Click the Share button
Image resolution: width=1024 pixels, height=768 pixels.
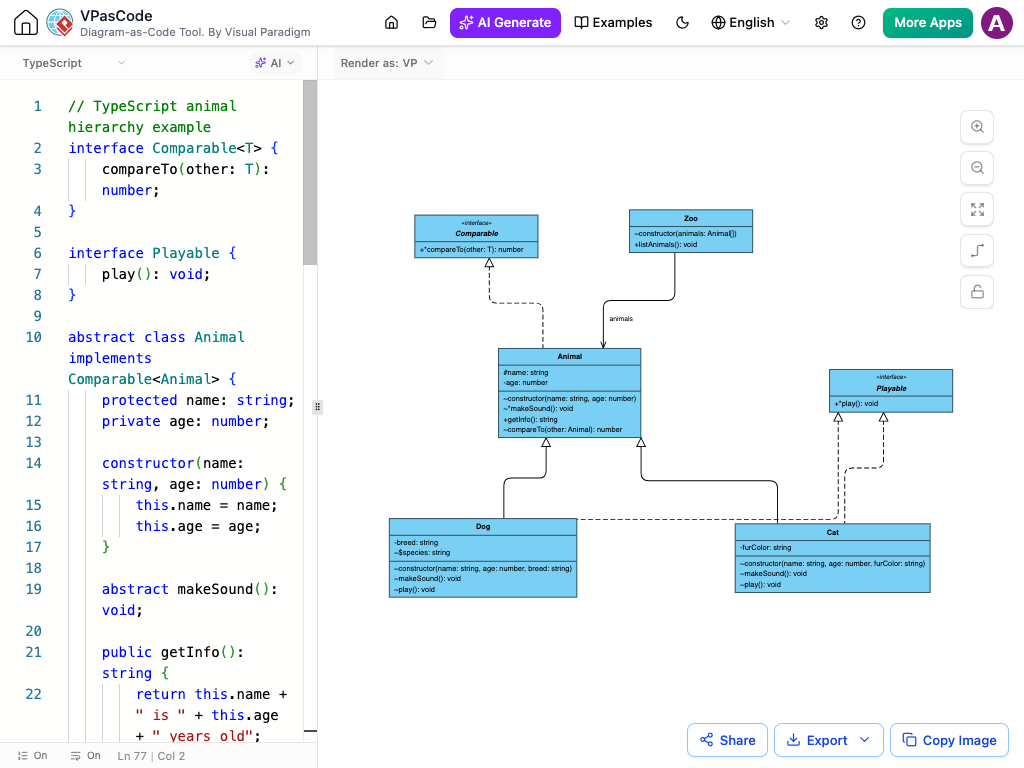click(727, 740)
